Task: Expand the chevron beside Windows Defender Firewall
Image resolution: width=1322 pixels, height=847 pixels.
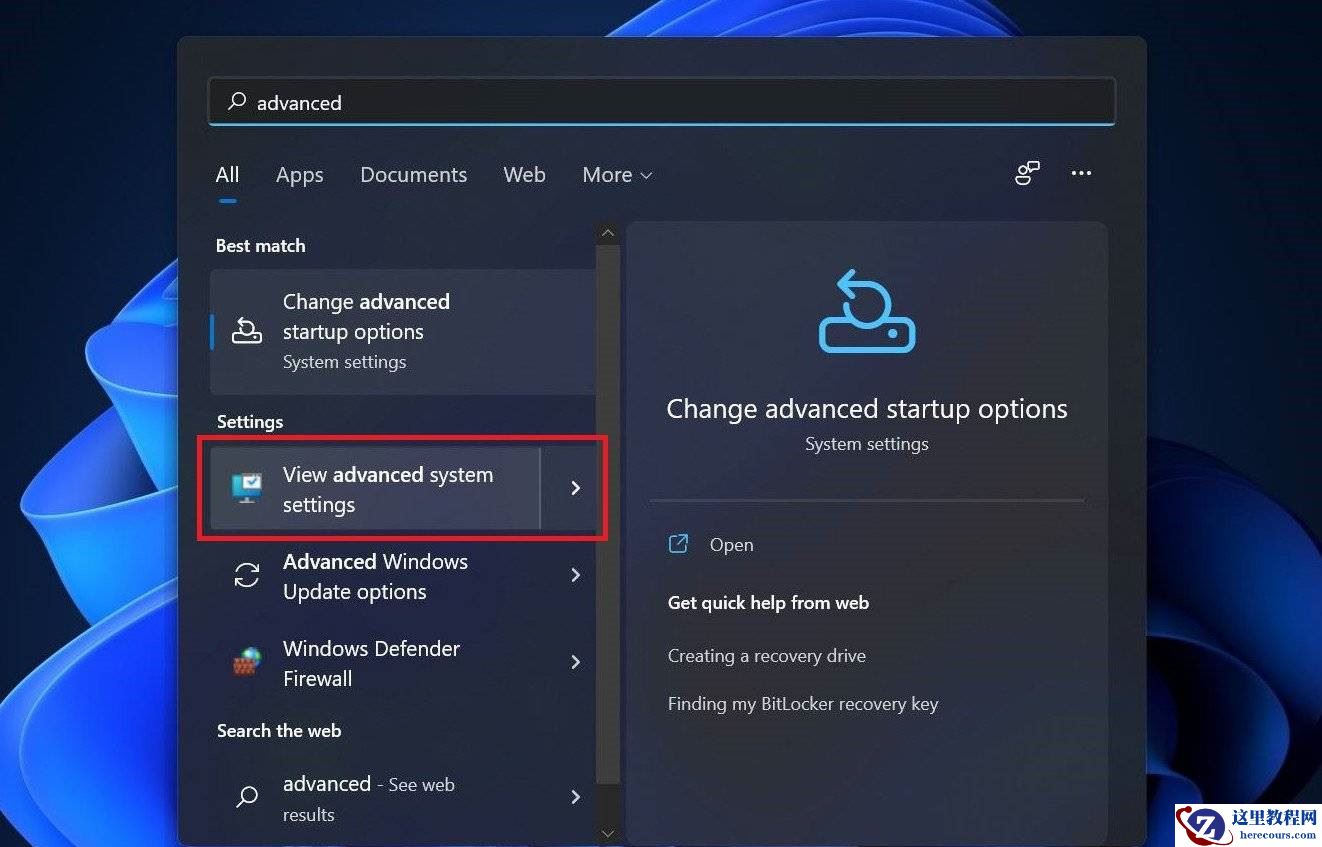Action: tap(575, 662)
